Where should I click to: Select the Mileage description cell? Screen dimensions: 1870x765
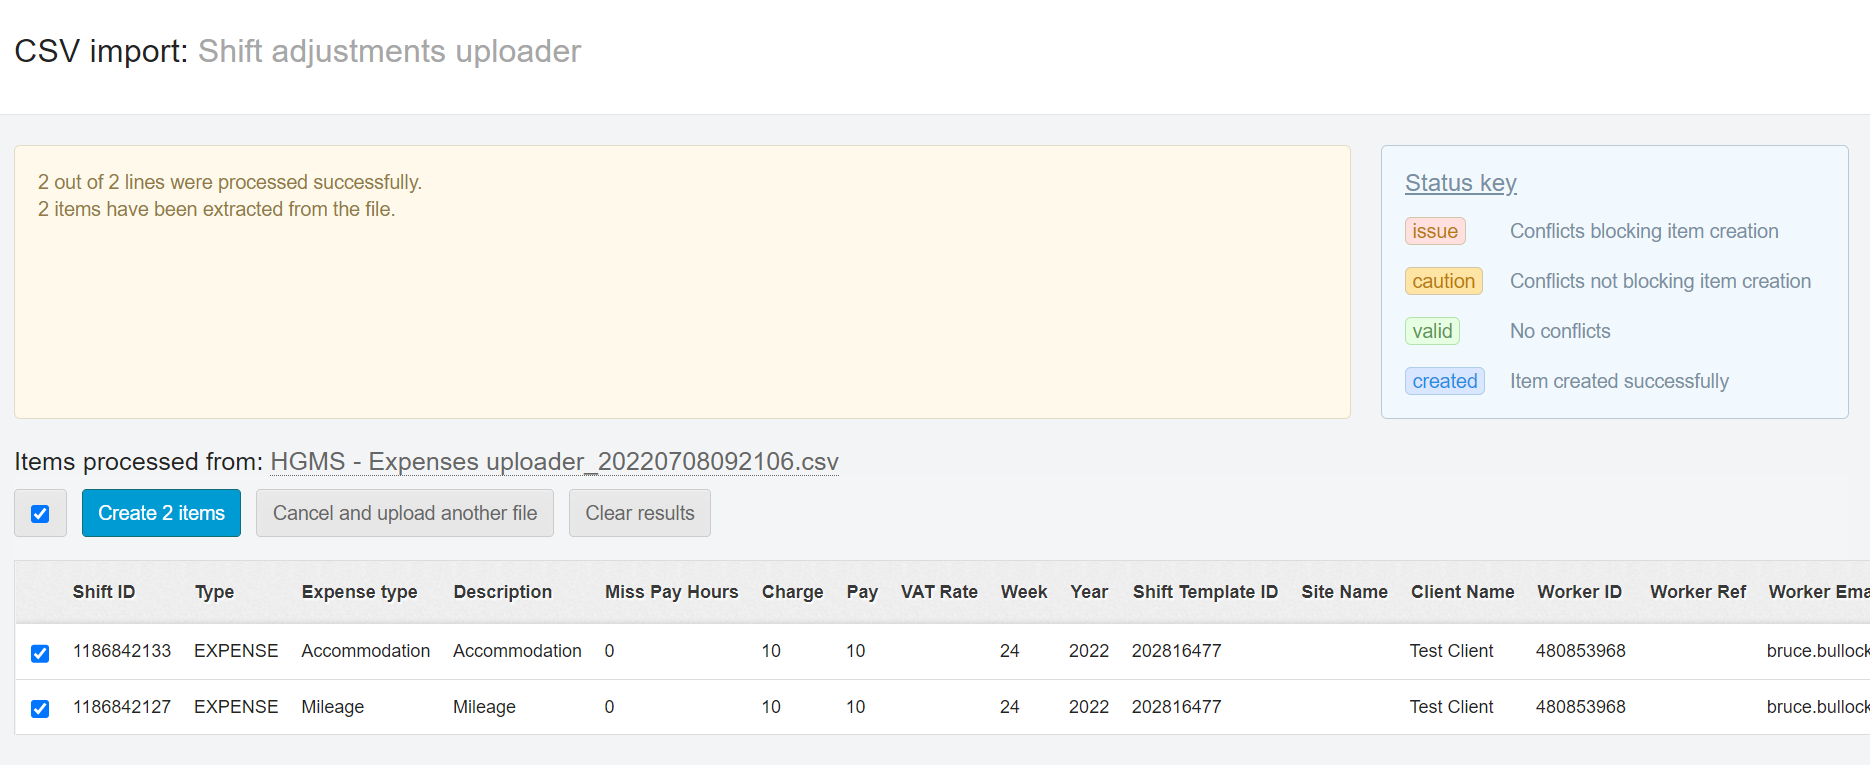(484, 707)
